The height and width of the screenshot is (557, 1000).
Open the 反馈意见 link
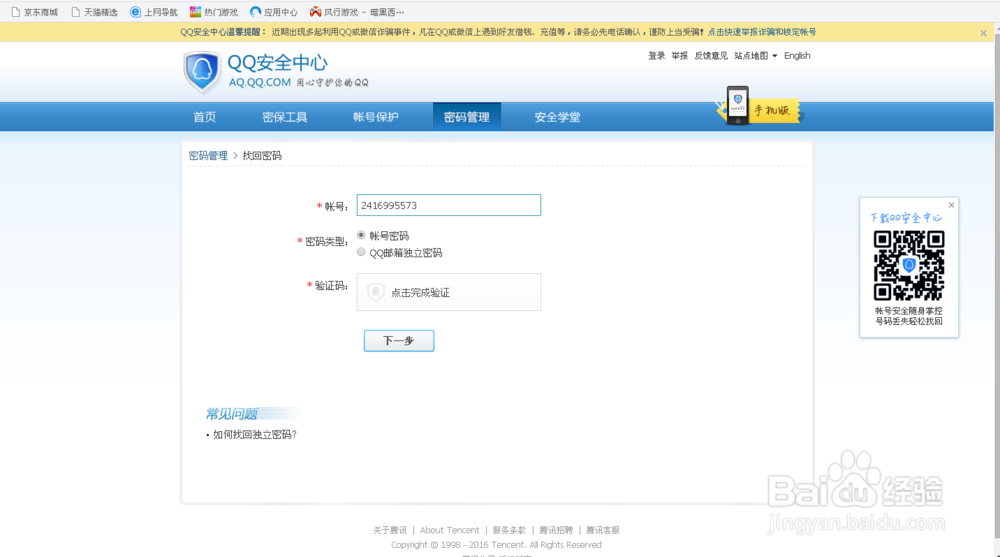(710, 56)
